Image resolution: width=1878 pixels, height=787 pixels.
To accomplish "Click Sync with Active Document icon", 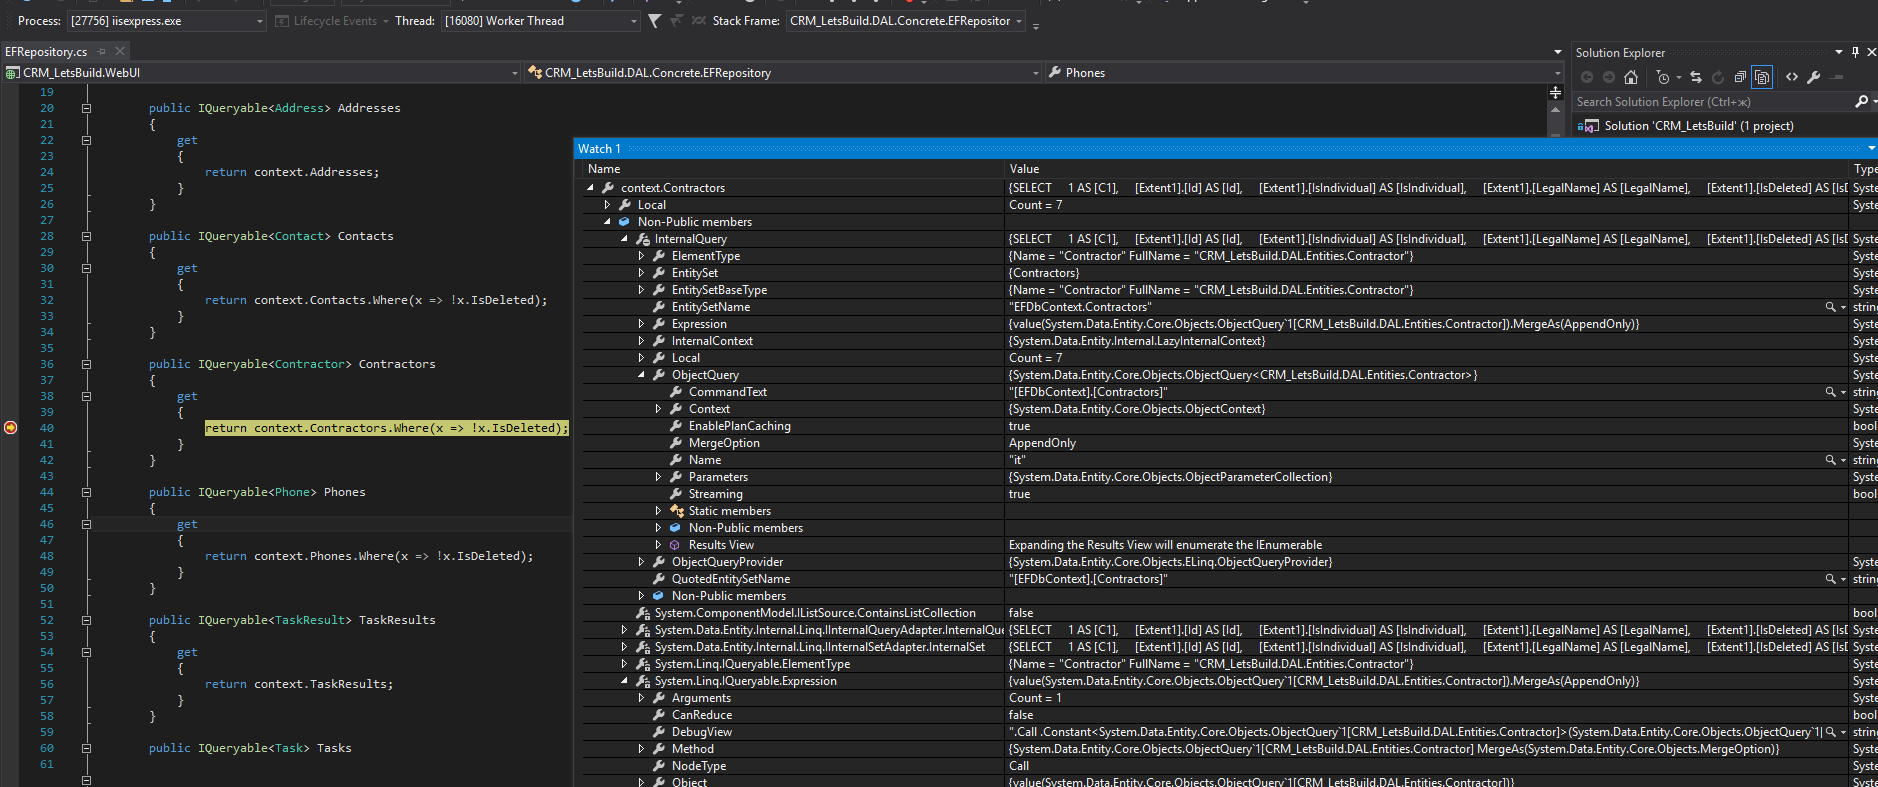I will point(1696,77).
